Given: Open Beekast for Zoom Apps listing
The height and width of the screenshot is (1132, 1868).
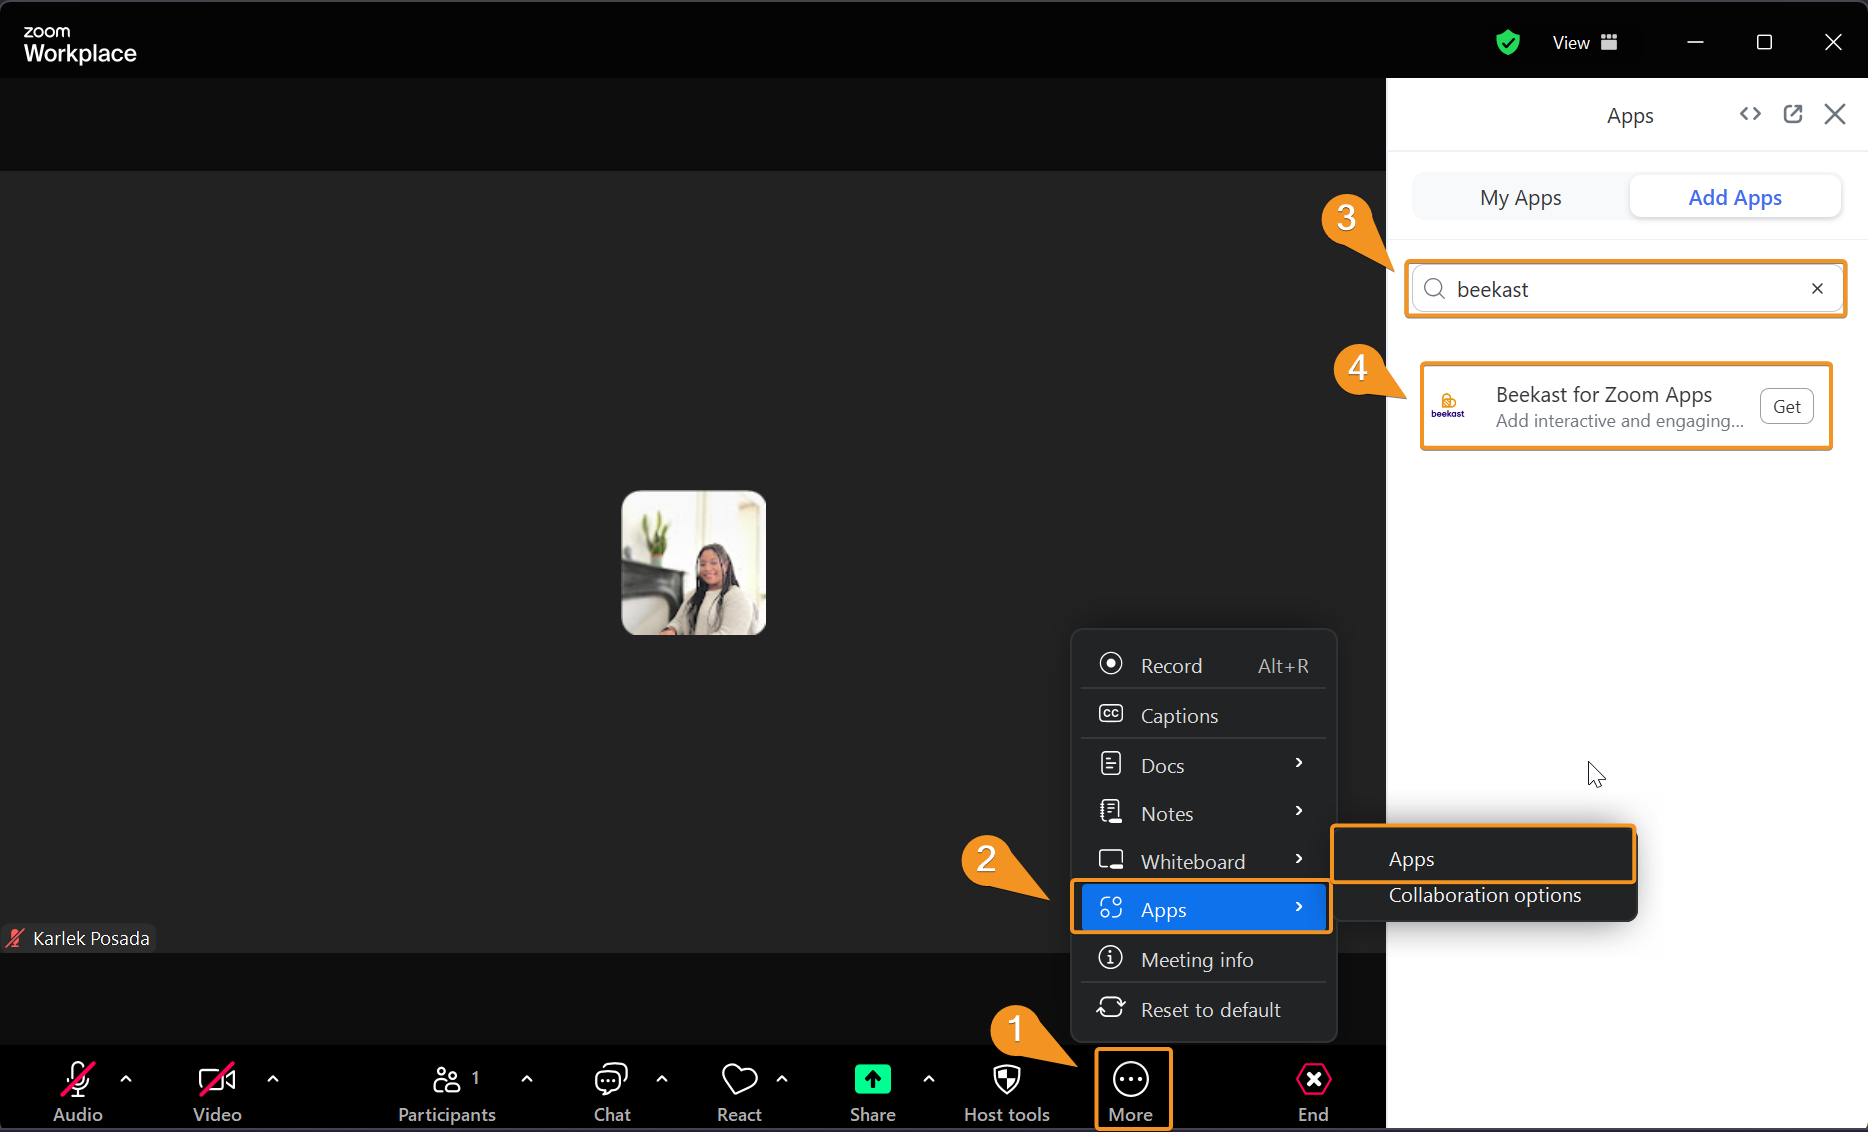Looking at the screenshot, I should point(1626,406).
